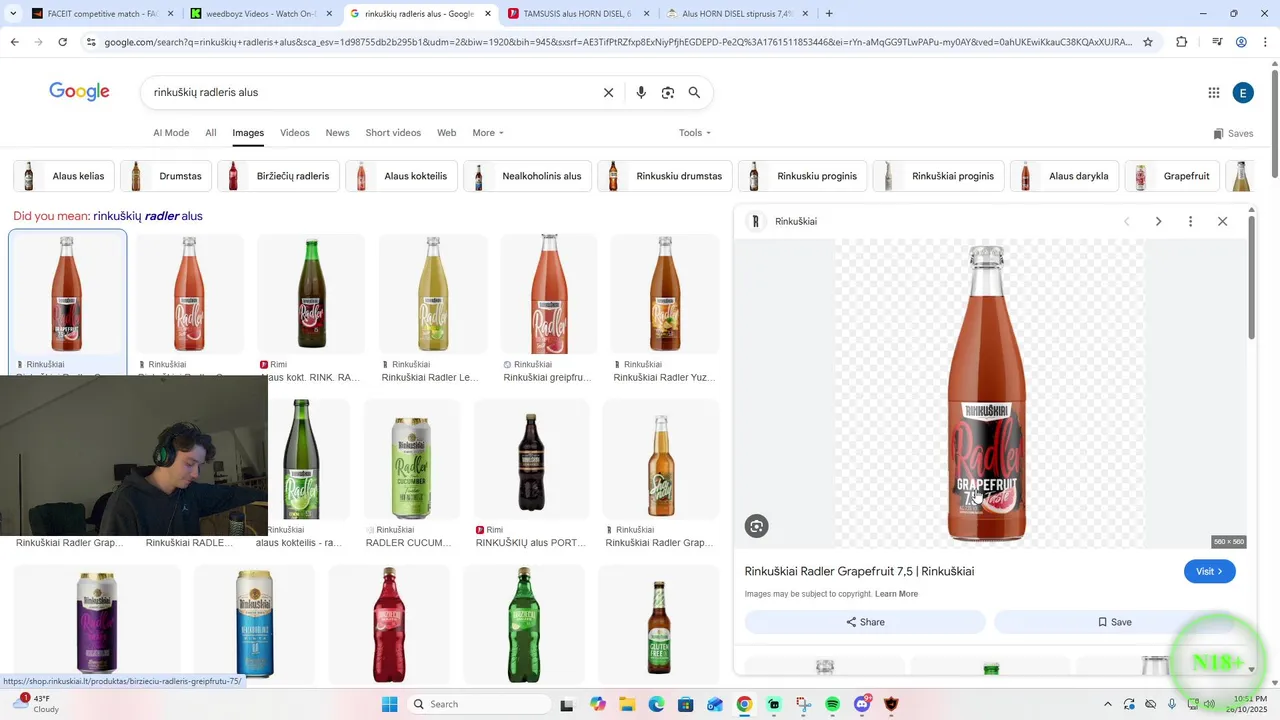The height and width of the screenshot is (720, 1280).
Task: Bookmark this page with the star icon
Action: (1148, 42)
